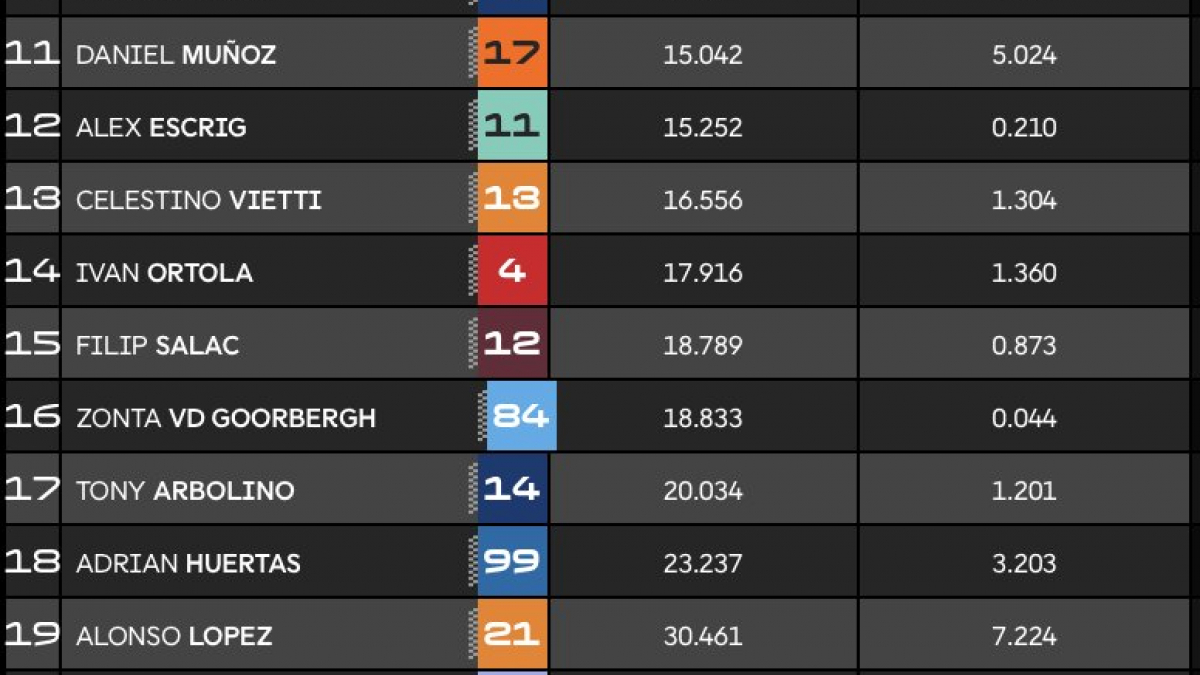Click Filip Salac's maroon number 12 badge

512,344
